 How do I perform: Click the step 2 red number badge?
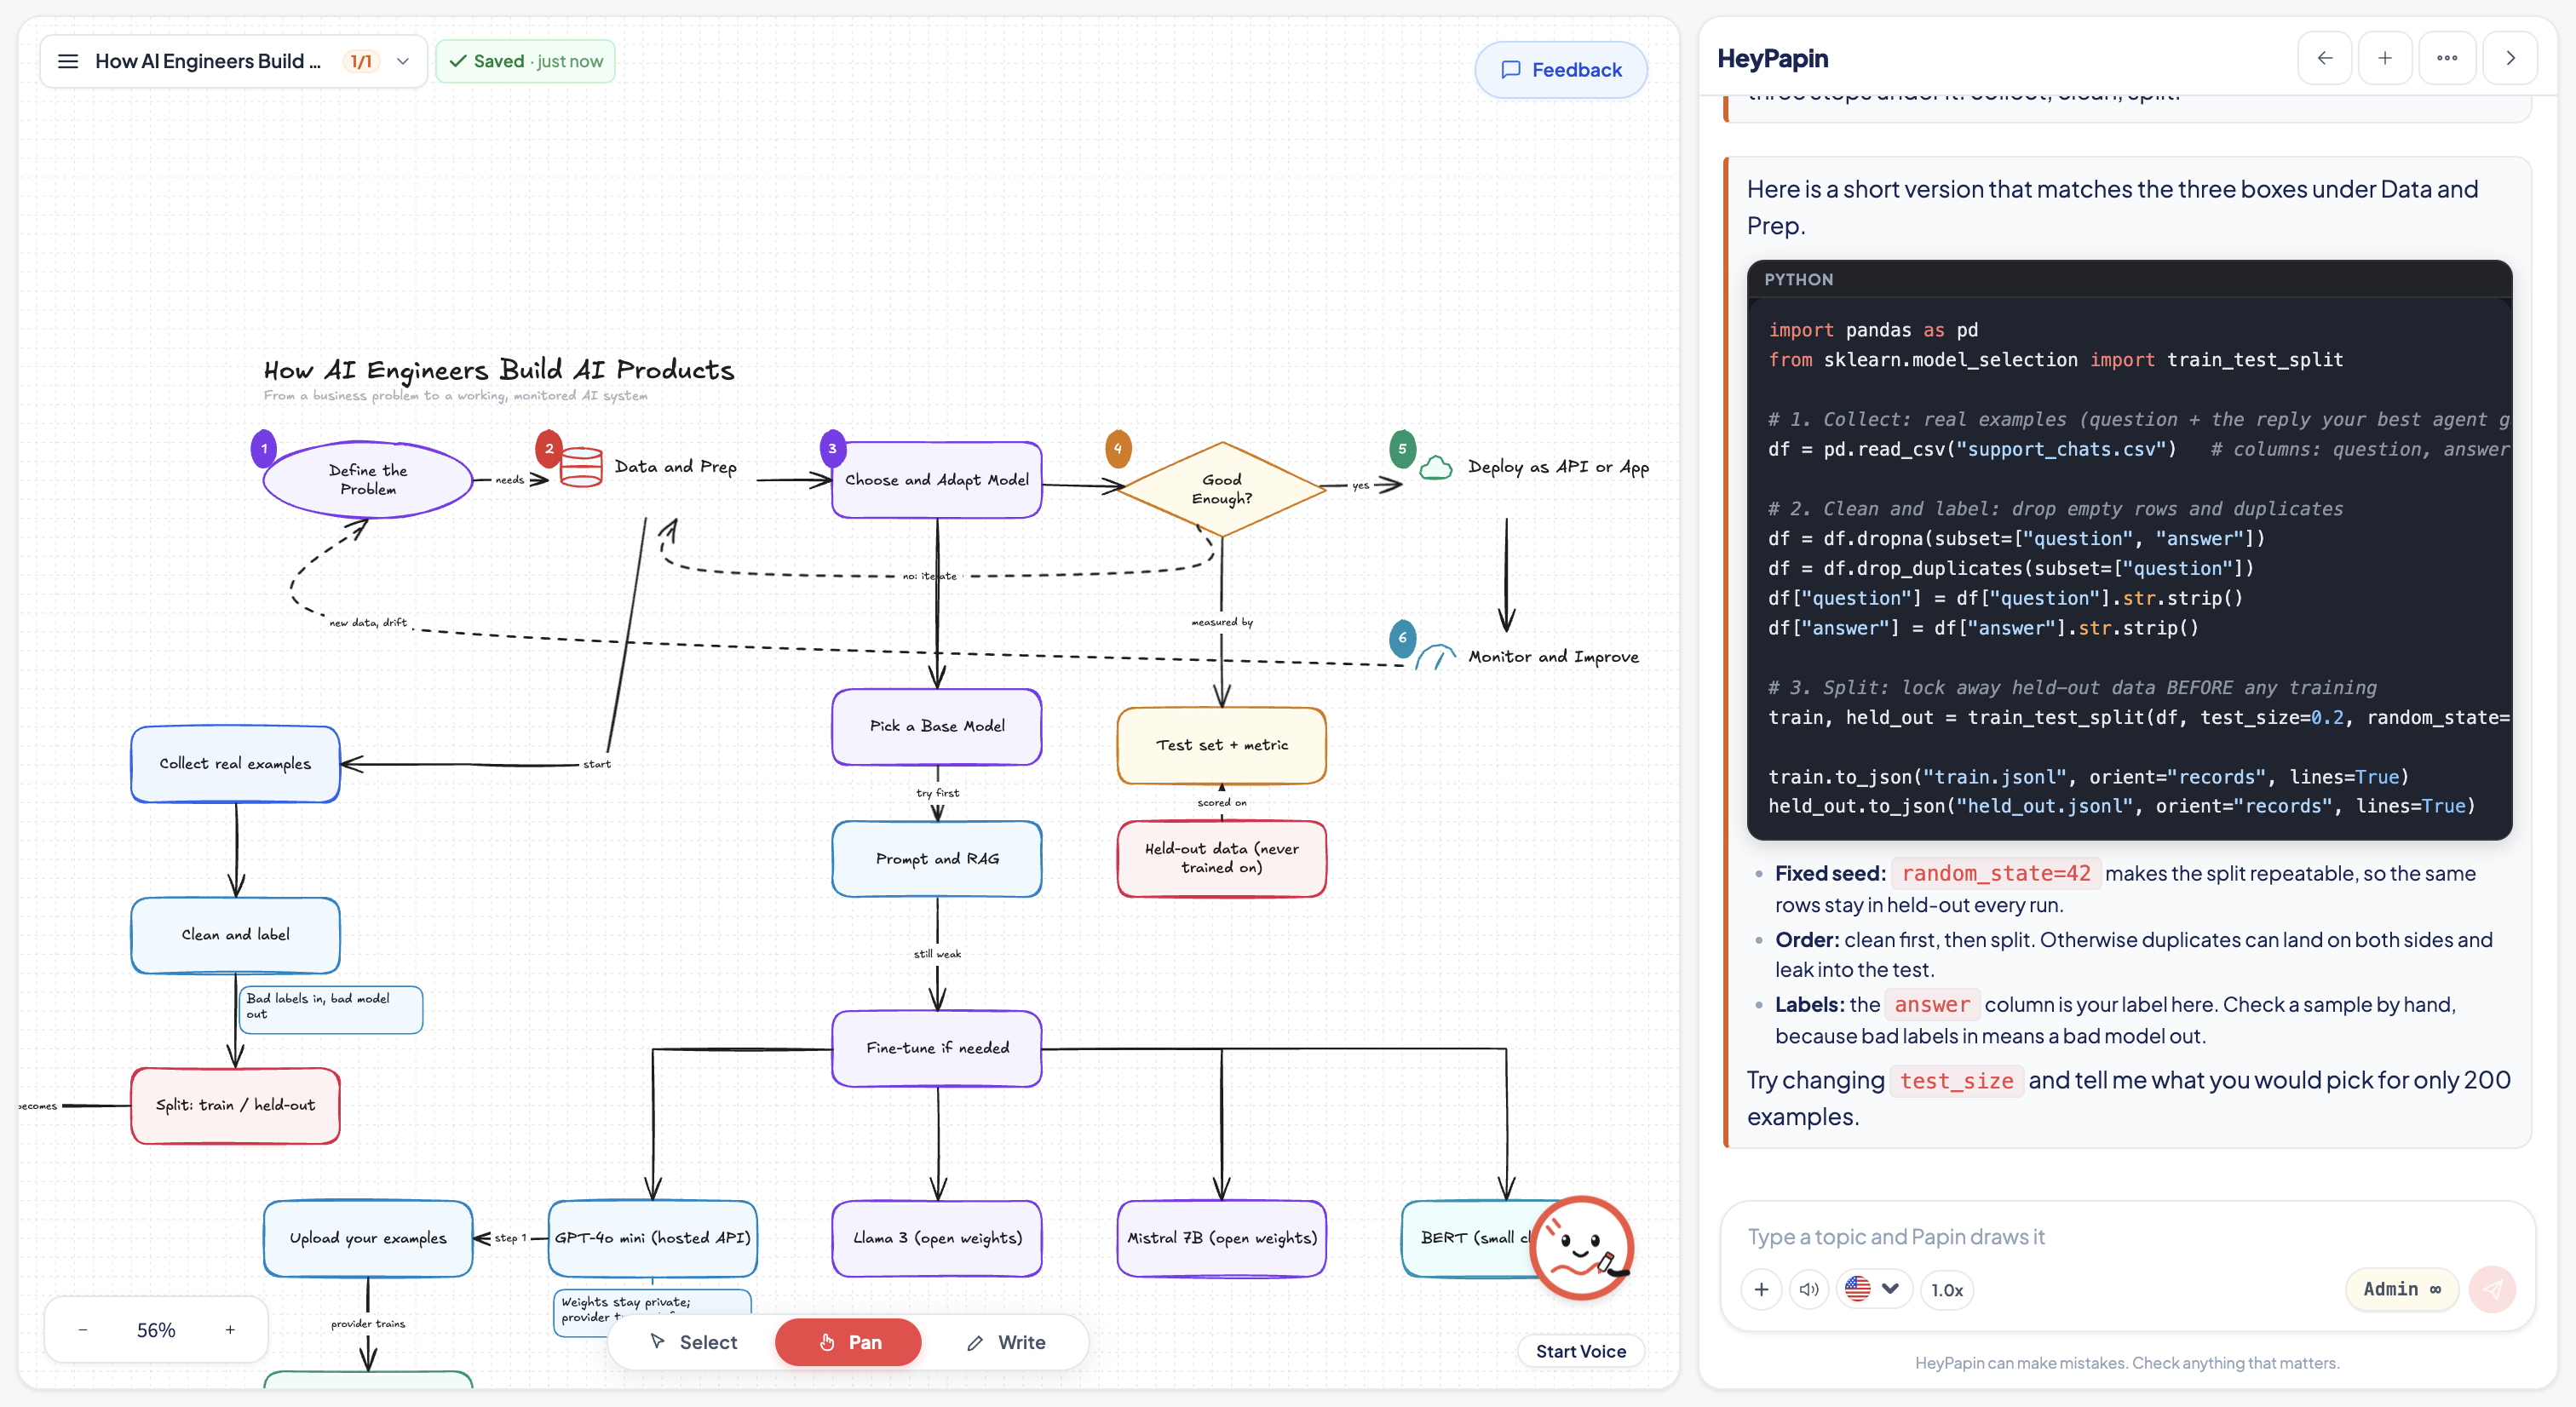549,449
